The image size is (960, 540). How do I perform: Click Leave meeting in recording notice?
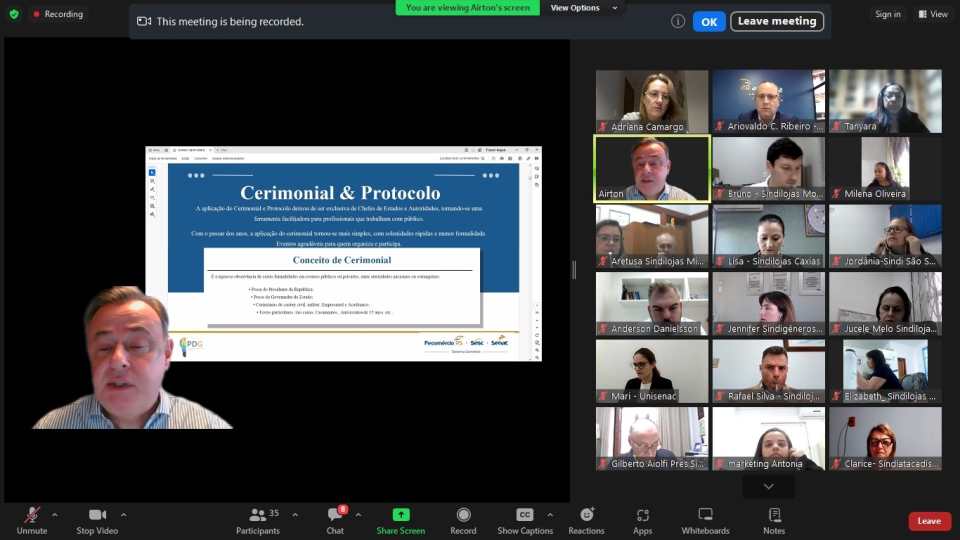tap(777, 21)
